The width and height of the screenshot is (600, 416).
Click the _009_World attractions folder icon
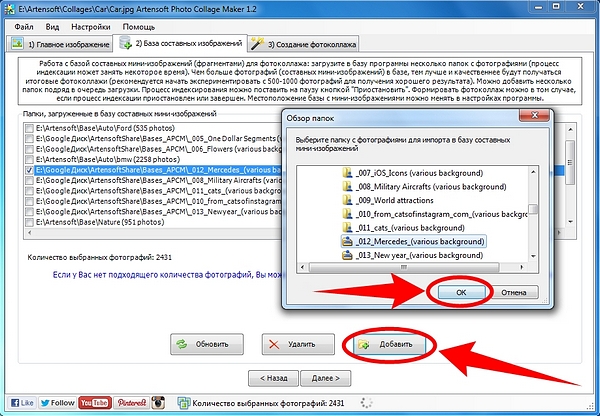coord(347,201)
